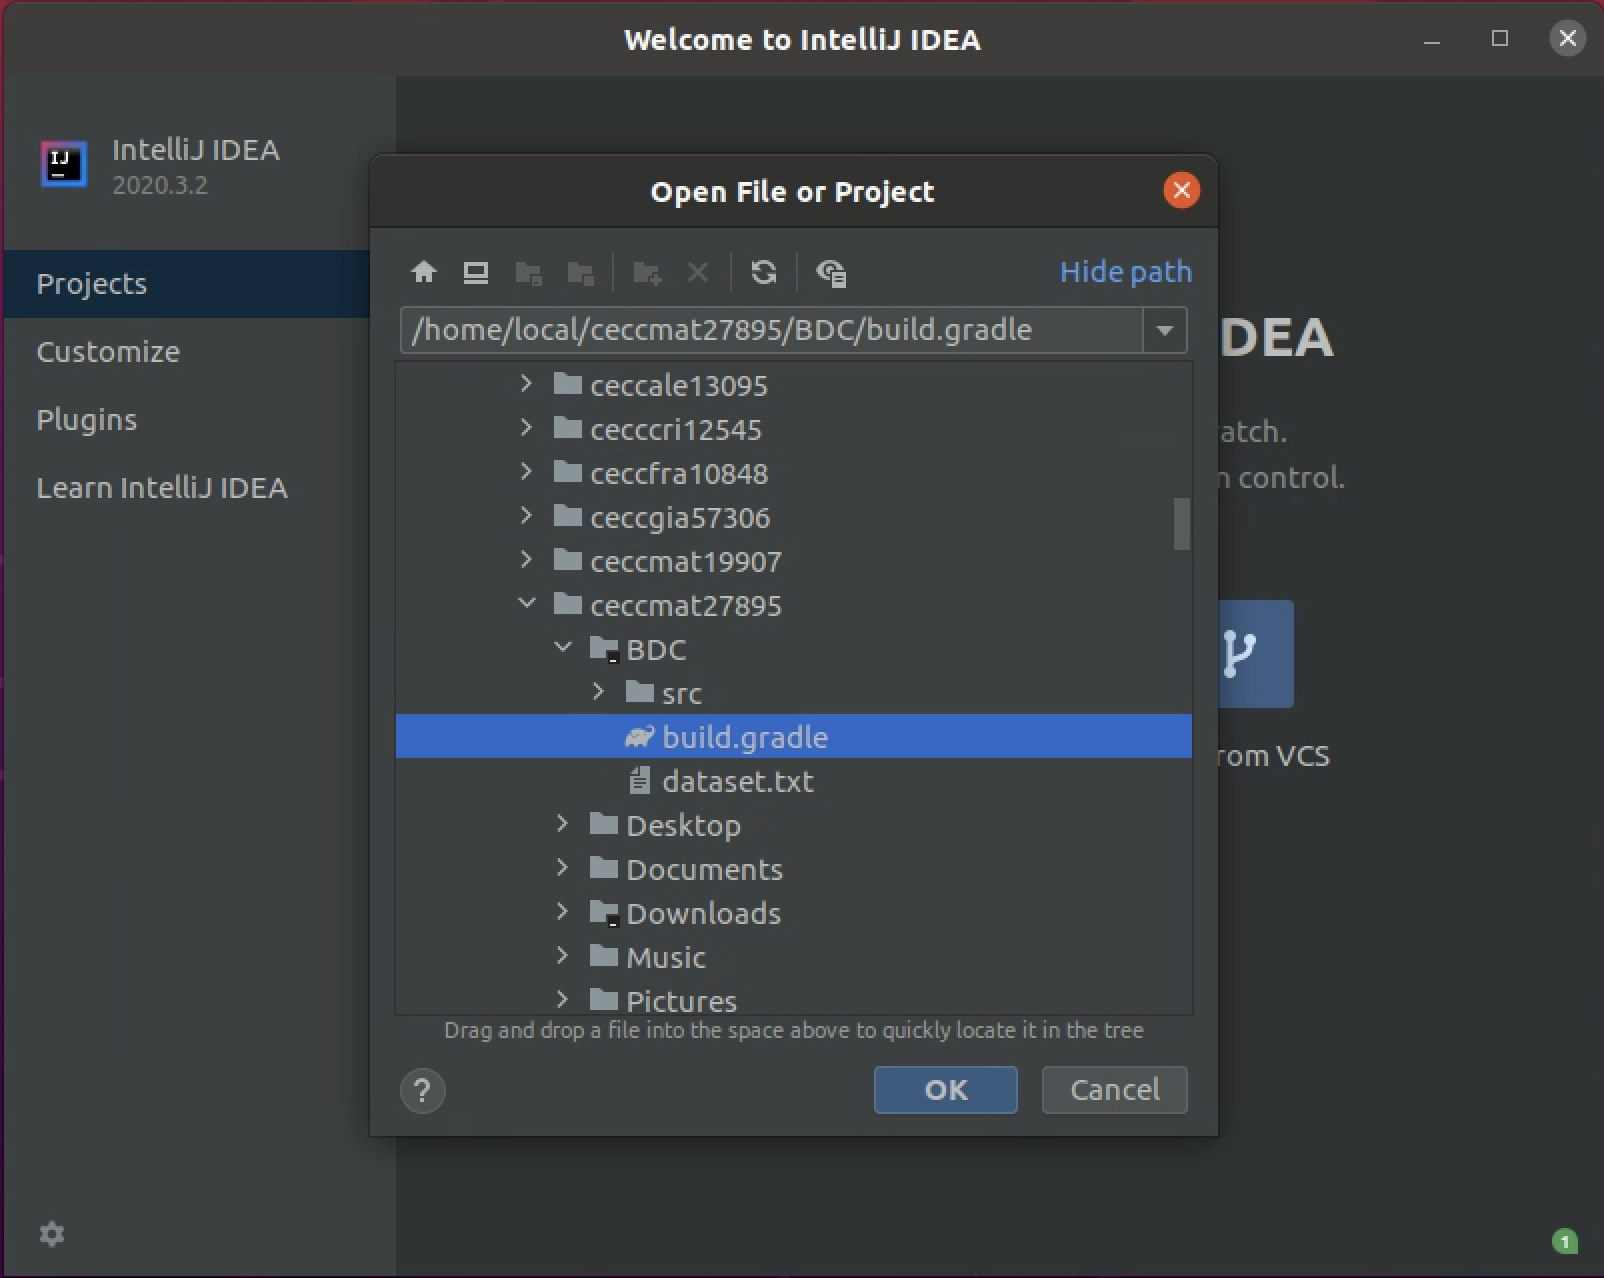The image size is (1604, 1278).
Task: Collapse the BDC folder
Action: pos(563,648)
